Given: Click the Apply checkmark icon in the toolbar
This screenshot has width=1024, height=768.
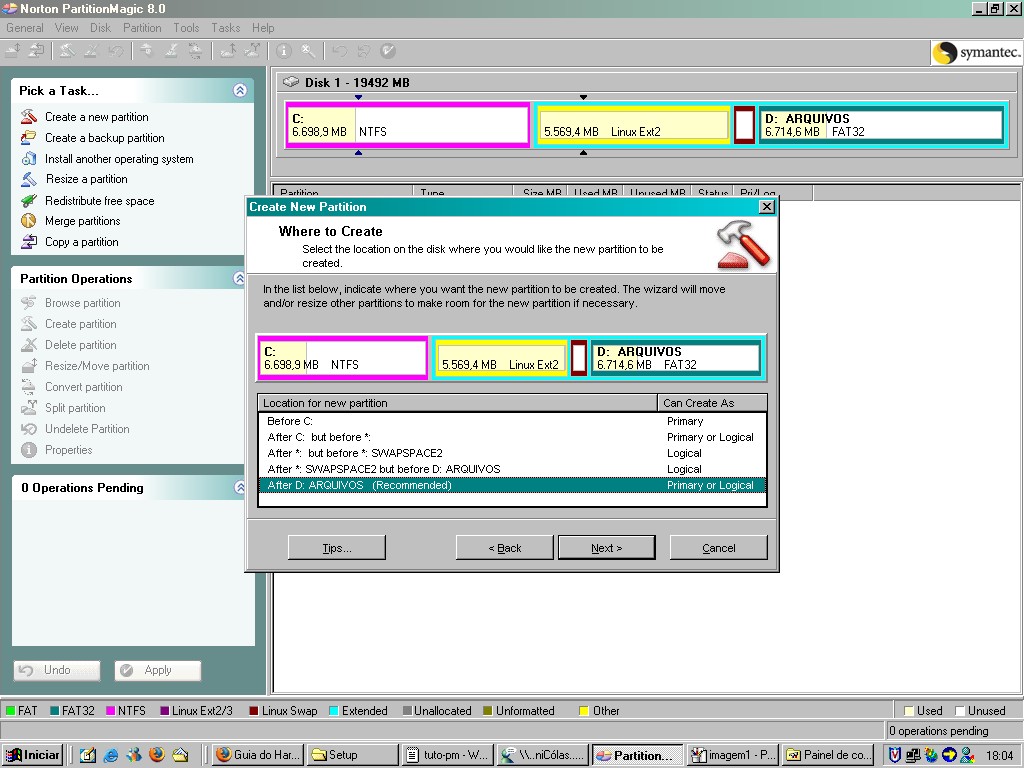Looking at the screenshot, I should [x=388, y=51].
